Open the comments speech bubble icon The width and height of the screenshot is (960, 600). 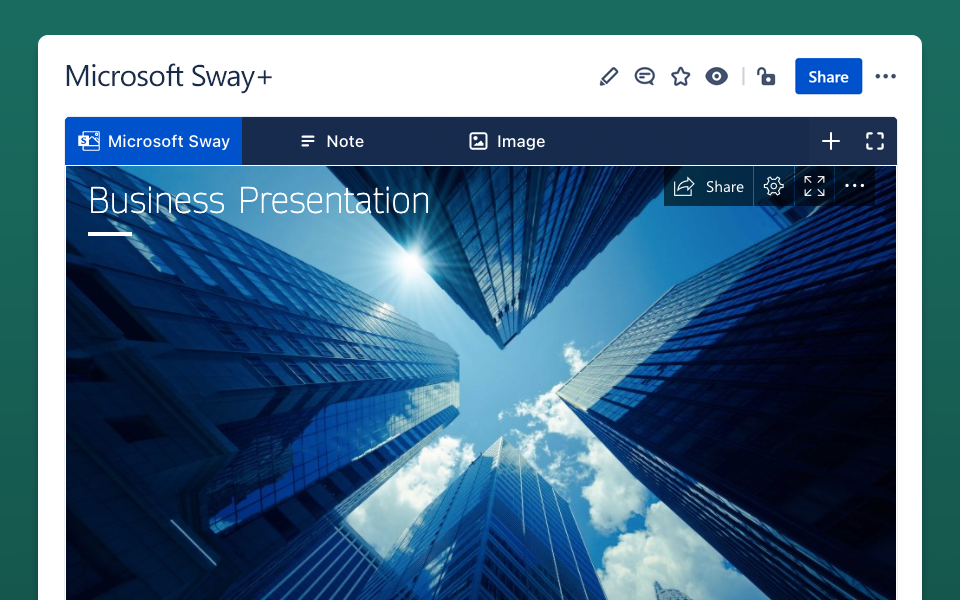point(644,77)
